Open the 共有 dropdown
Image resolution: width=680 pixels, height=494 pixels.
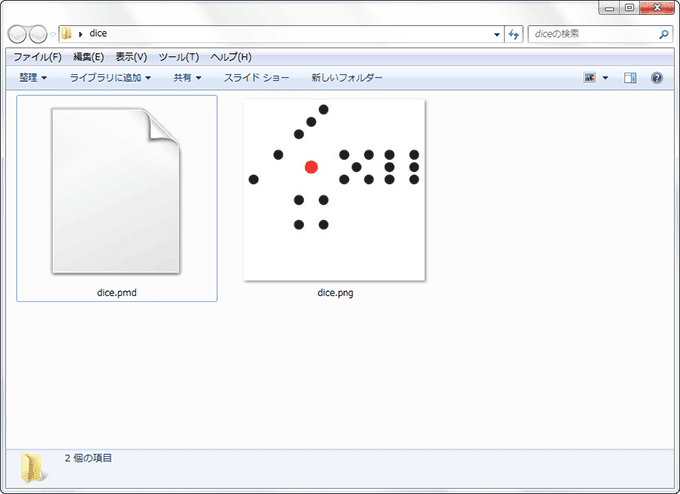187,78
